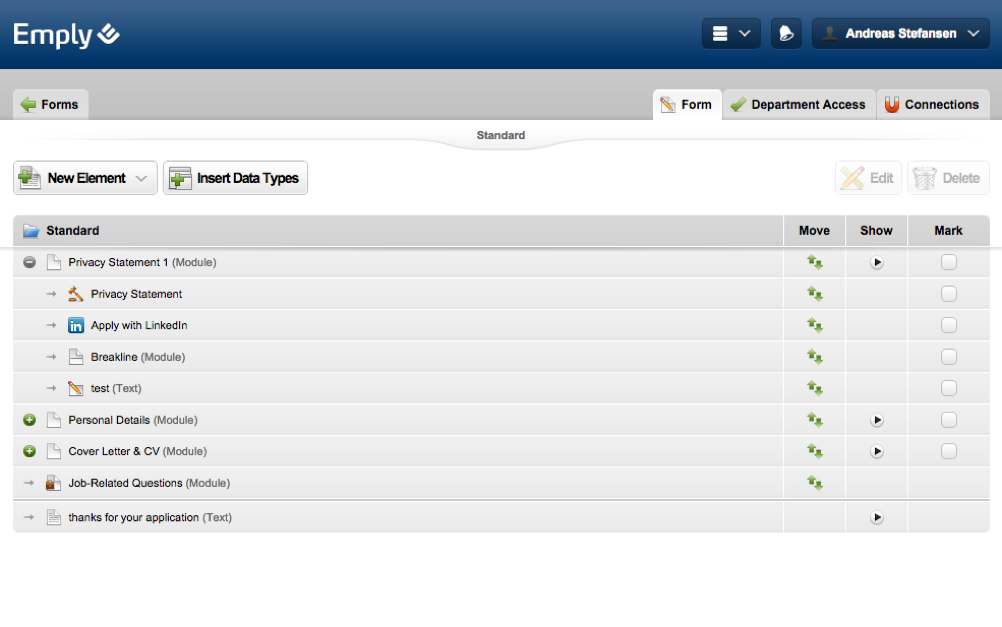This screenshot has height=627, width=1002.
Task: Open the Connections tab
Action: (x=932, y=105)
